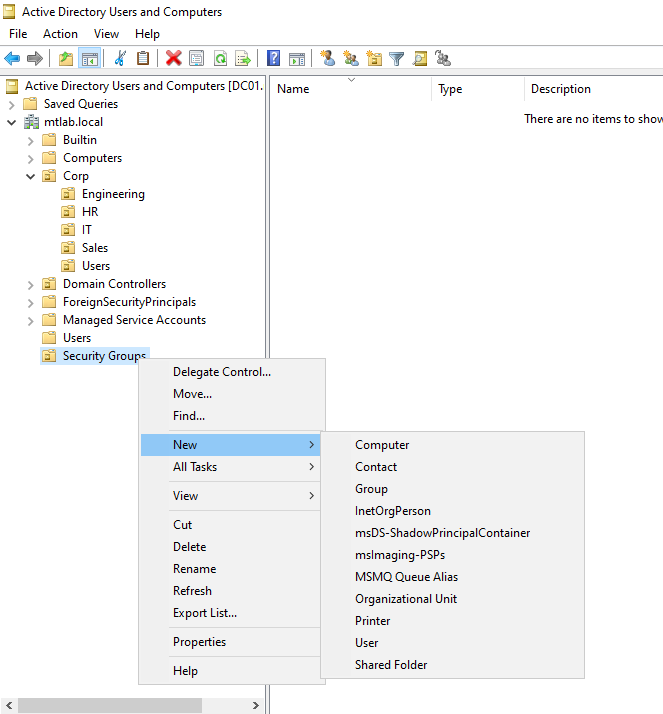The width and height of the screenshot is (663, 714).
Task: Create a new Shared Folder from submenu
Action: (453, 665)
